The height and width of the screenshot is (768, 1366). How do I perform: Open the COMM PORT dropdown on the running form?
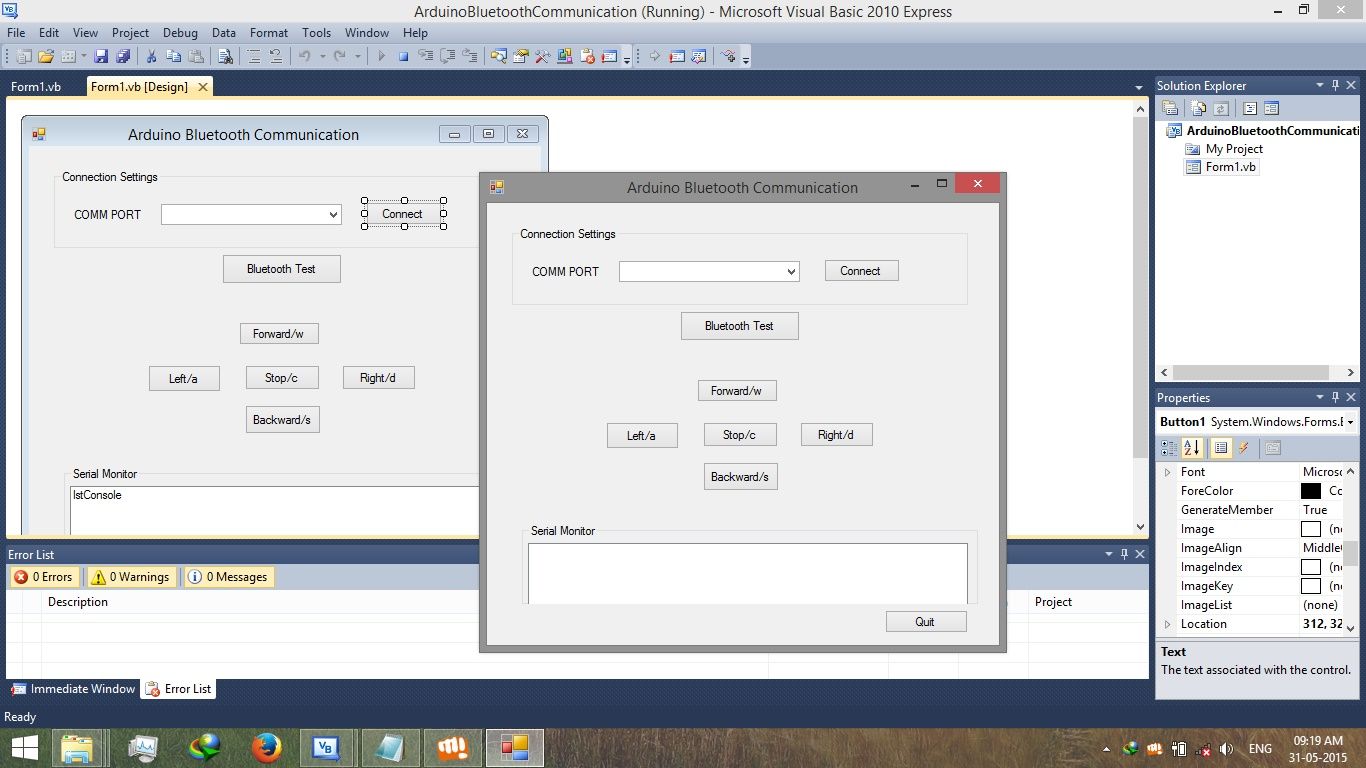pos(791,271)
